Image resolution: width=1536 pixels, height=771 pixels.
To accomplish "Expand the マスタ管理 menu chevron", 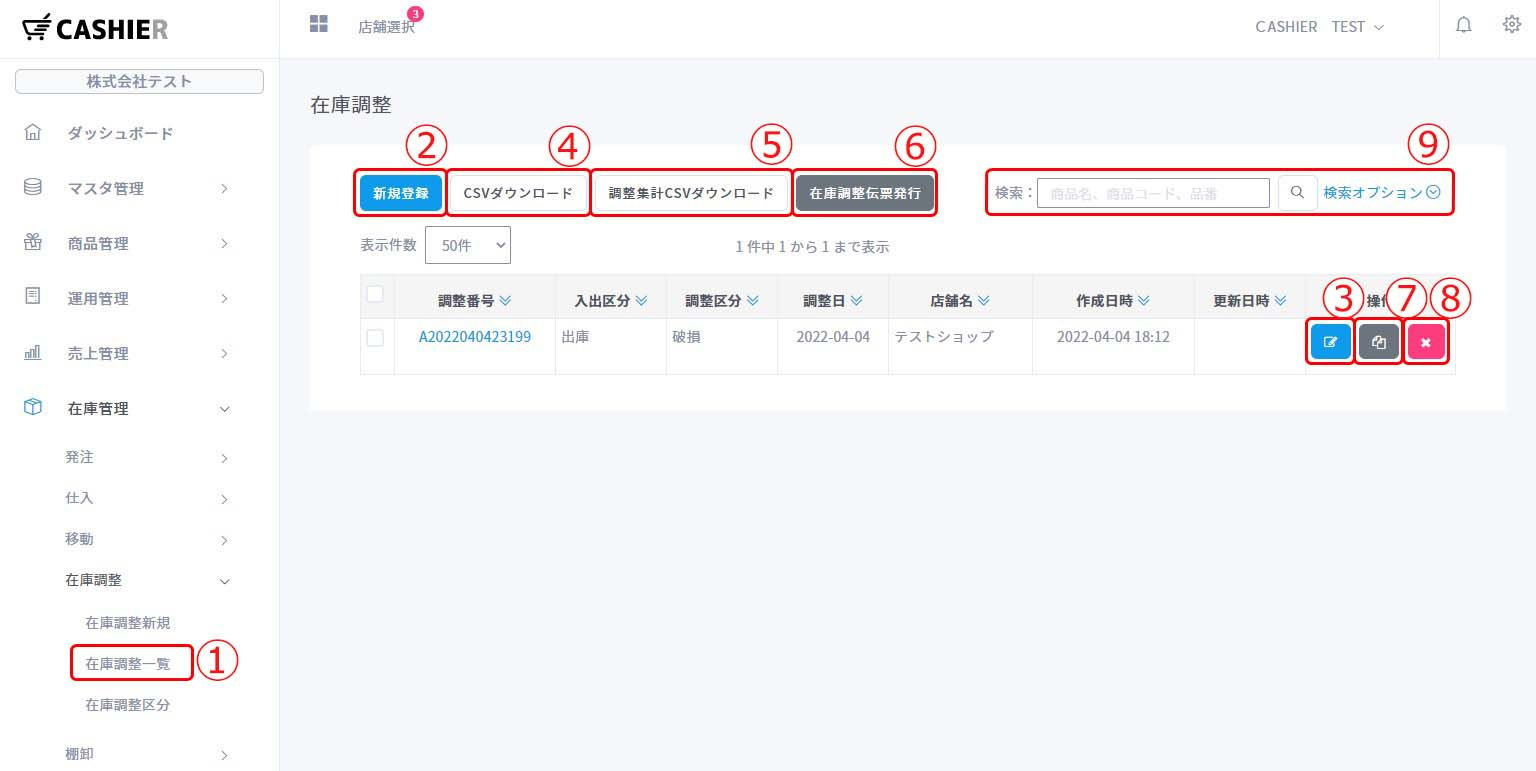I will click(224, 188).
